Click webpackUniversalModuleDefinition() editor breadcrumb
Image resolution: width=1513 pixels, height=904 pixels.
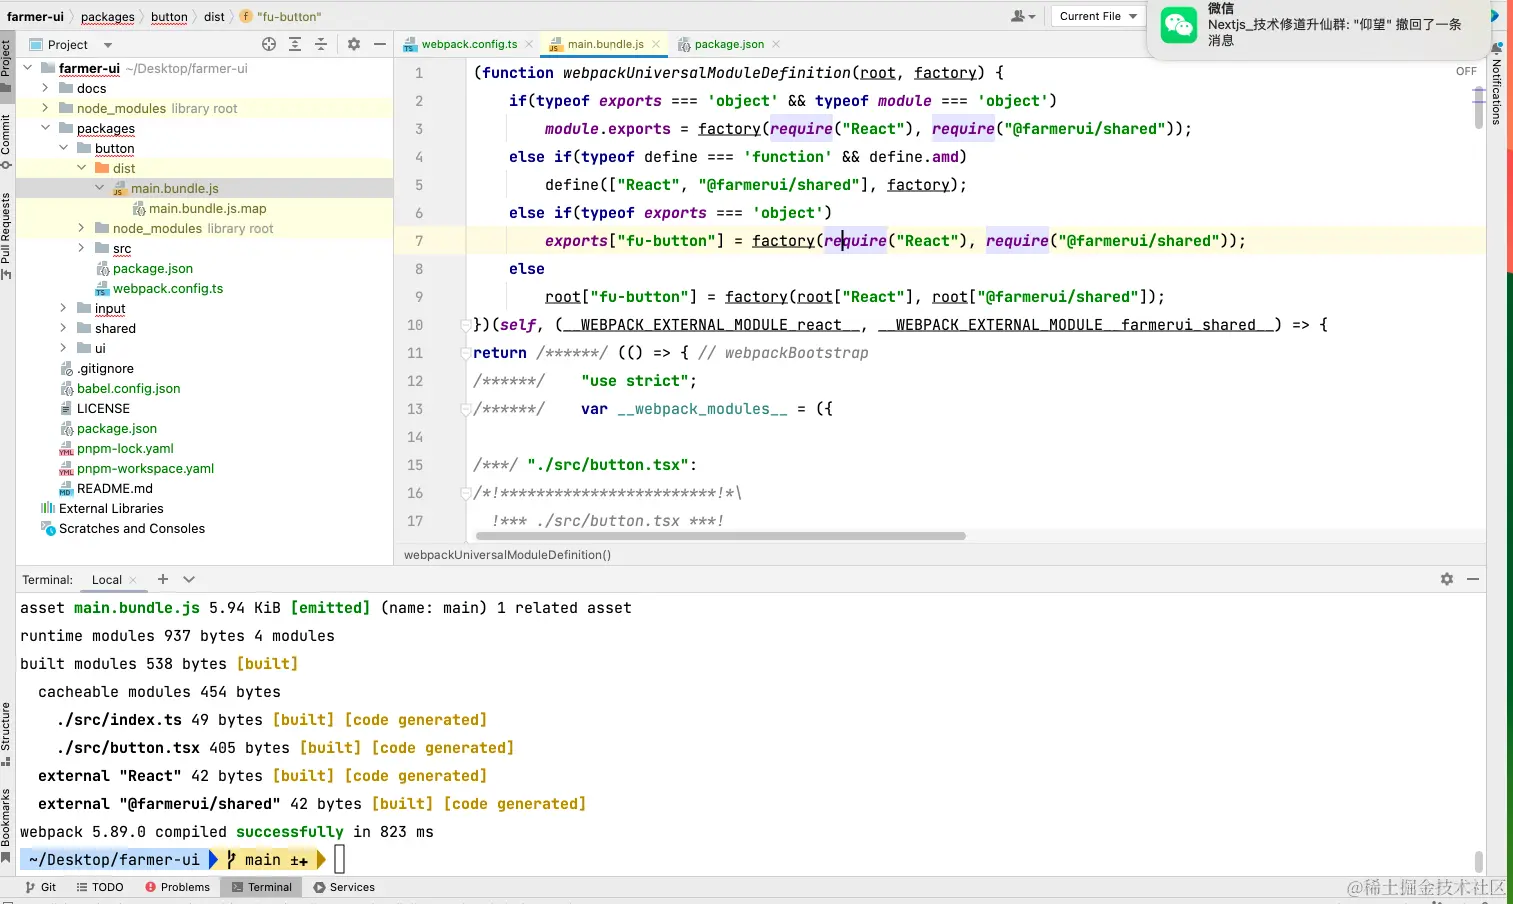tap(507, 555)
